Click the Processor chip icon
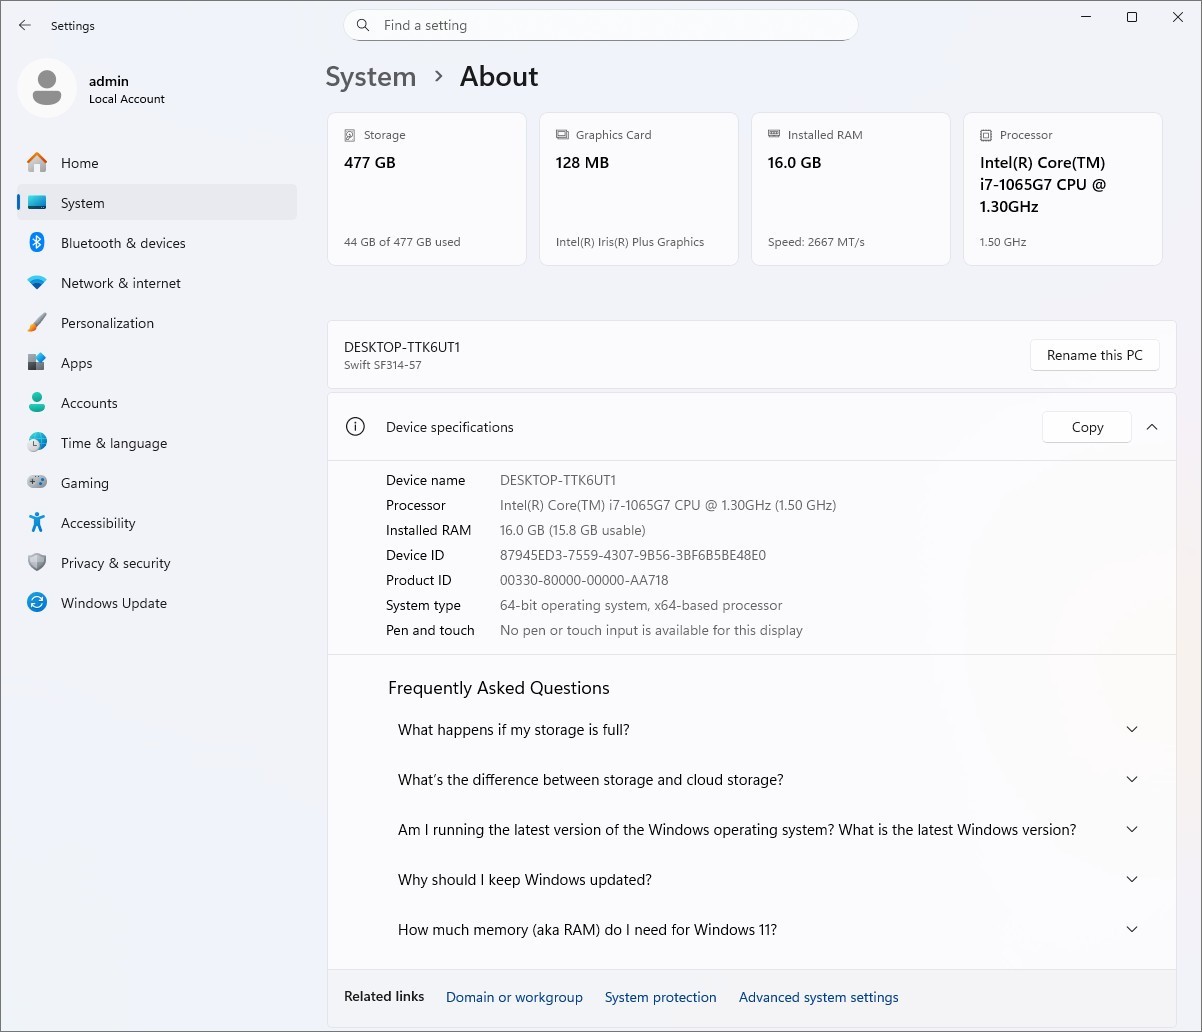 (986, 135)
